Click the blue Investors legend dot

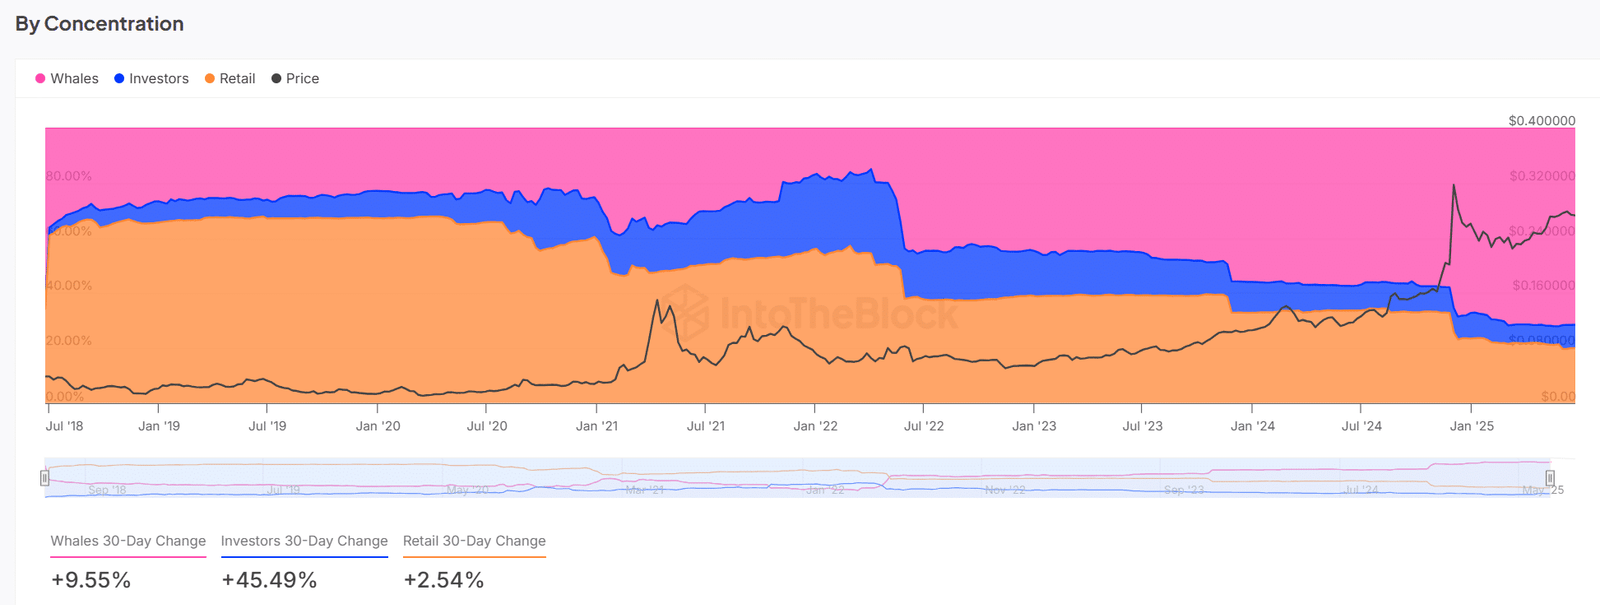point(119,78)
